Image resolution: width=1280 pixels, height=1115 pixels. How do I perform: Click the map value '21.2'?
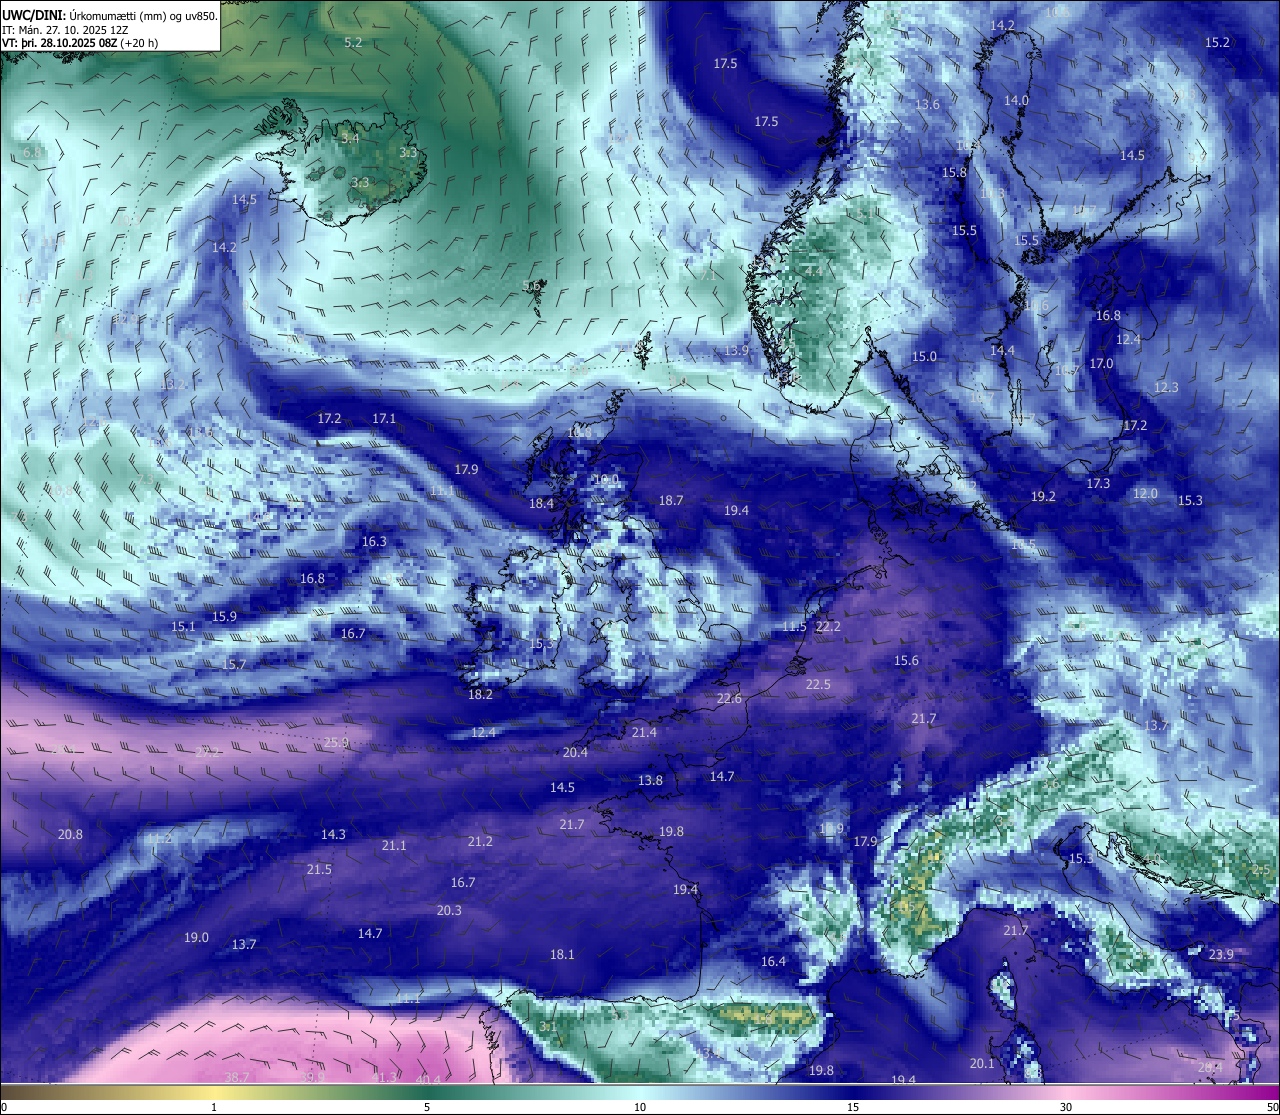[x=480, y=842]
